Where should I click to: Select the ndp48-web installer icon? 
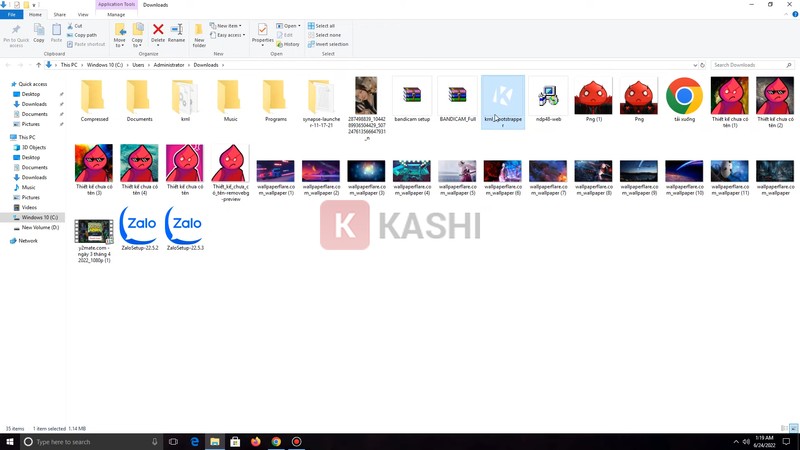pyautogui.click(x=548, y=96)
